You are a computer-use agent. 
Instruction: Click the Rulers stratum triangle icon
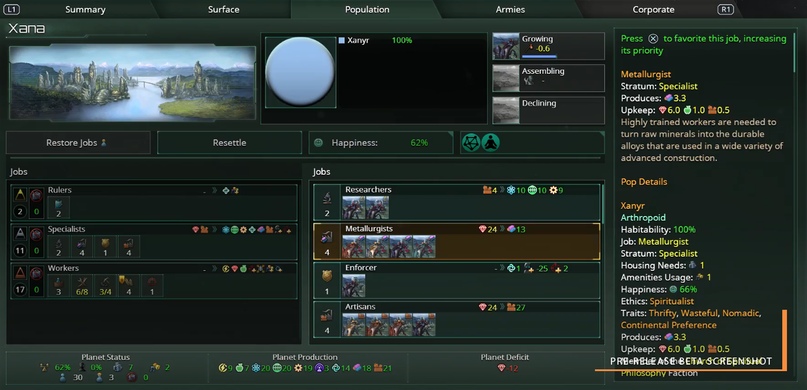click(20, 194)
